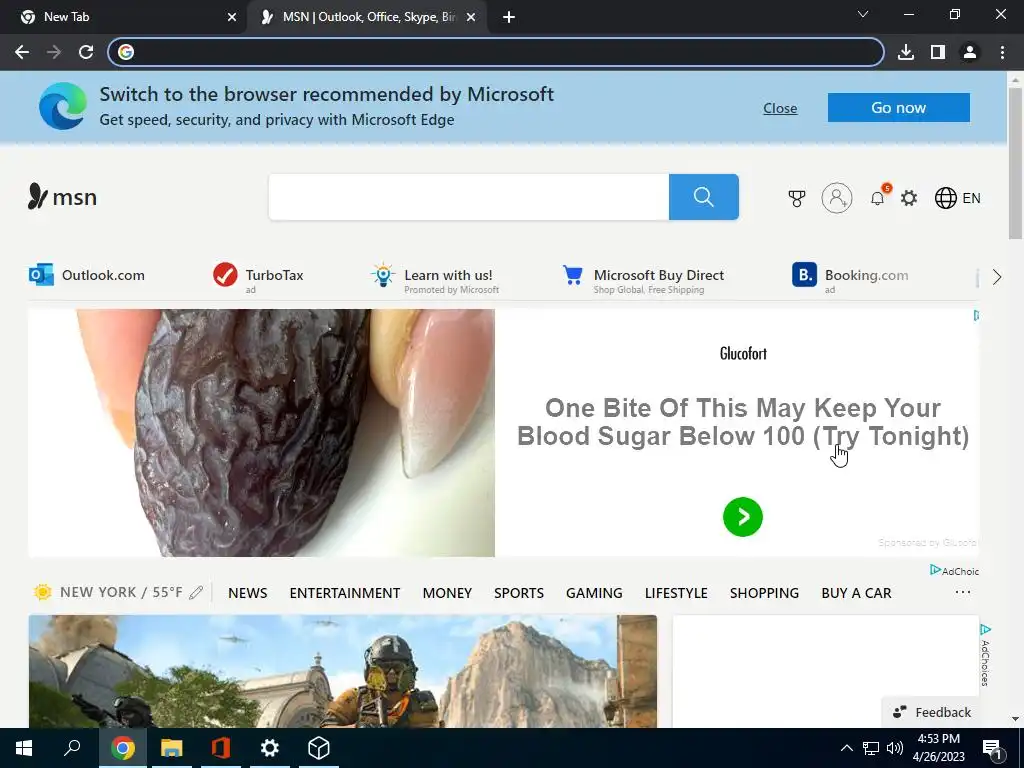
Task: Open a new tab with plus button
Action: [x=509, y=17]
